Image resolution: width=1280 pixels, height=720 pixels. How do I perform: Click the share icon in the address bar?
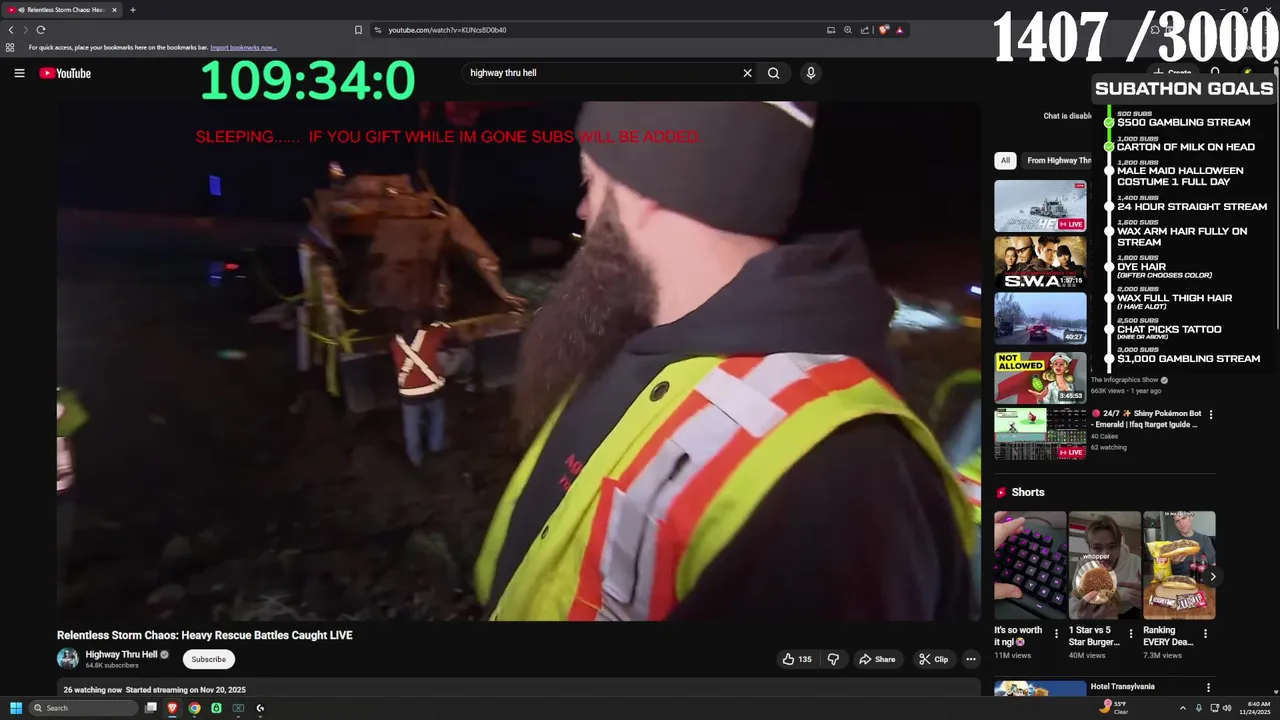coord(865,30)
